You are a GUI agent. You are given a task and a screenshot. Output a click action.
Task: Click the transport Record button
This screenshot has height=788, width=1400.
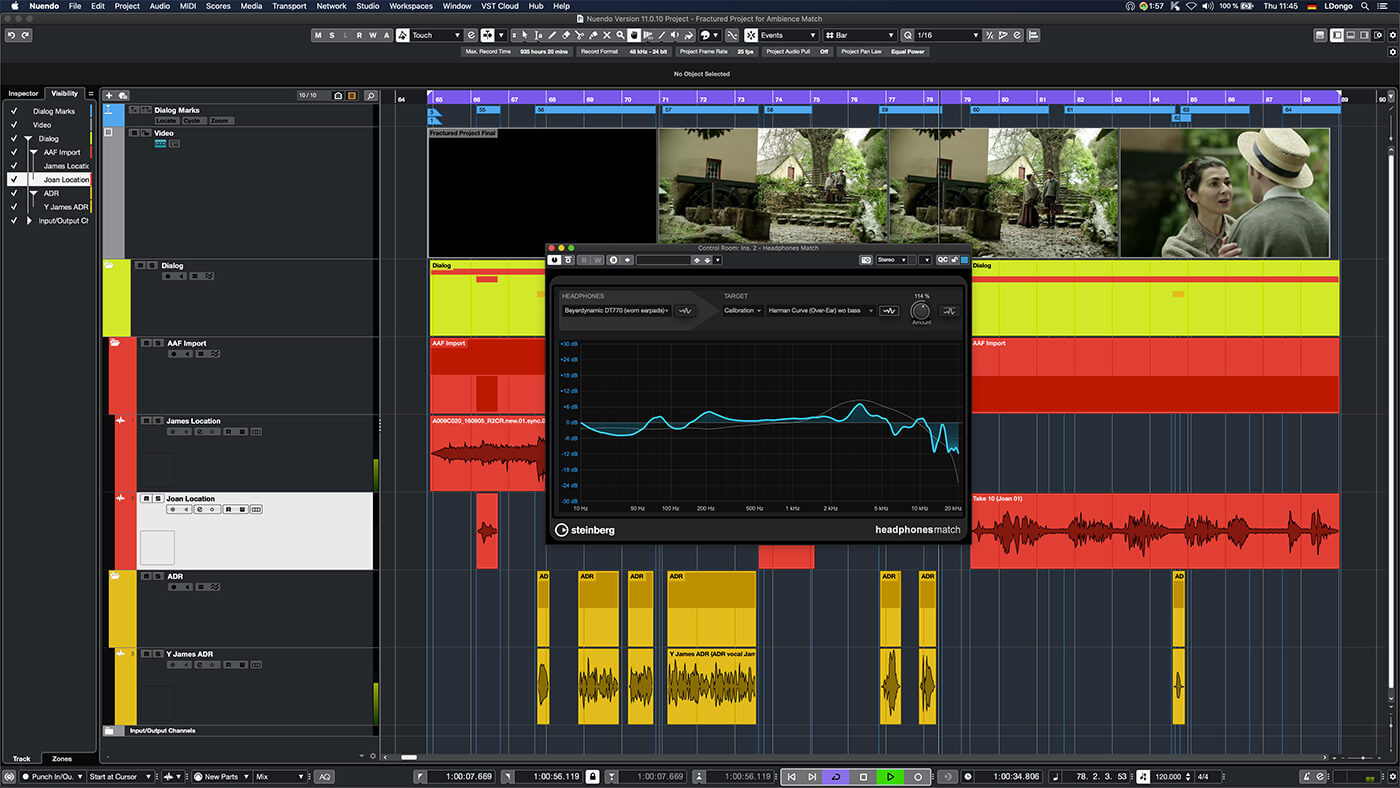click(x=918, y=777)
